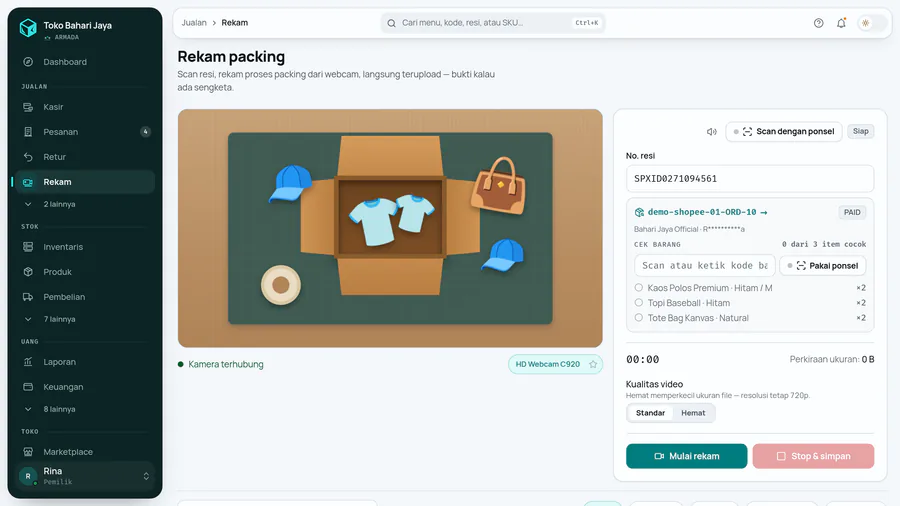900x506 pixels.
Task: Focus the search bar for menu, kode, resi
Action: 492,23
